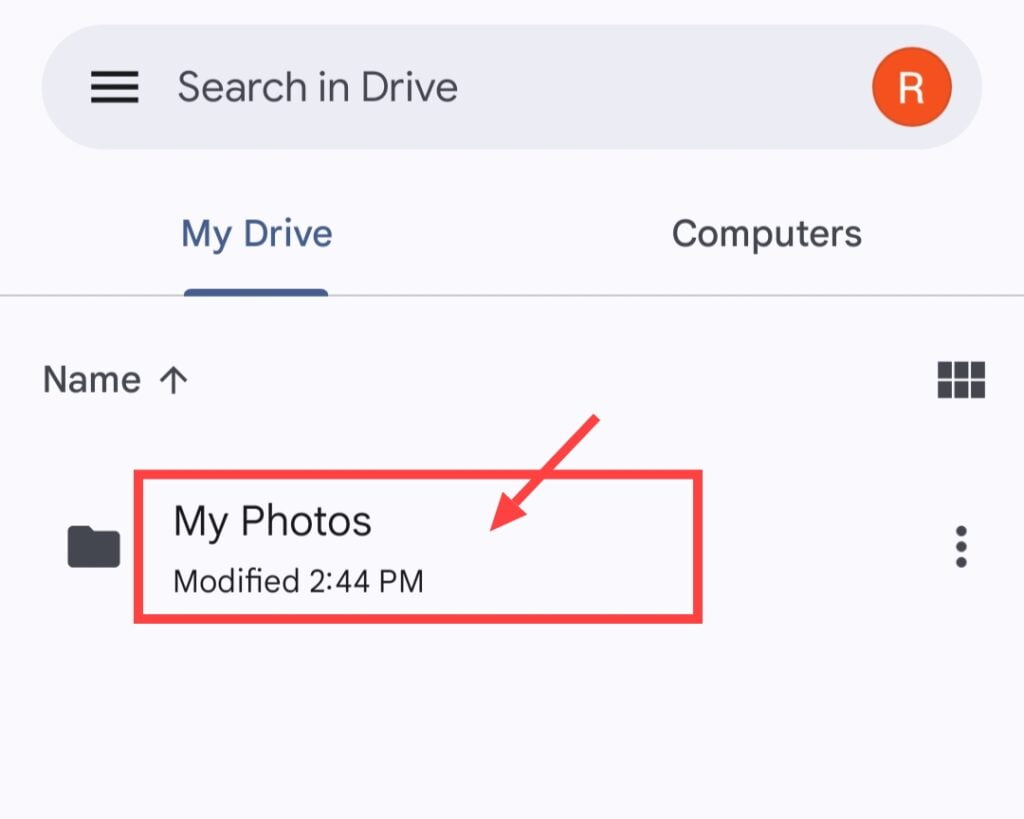Tap the blue underline beneath My Drive
Image resolution: width=1024 pixels, height=819 pixels.
point(256,292)
